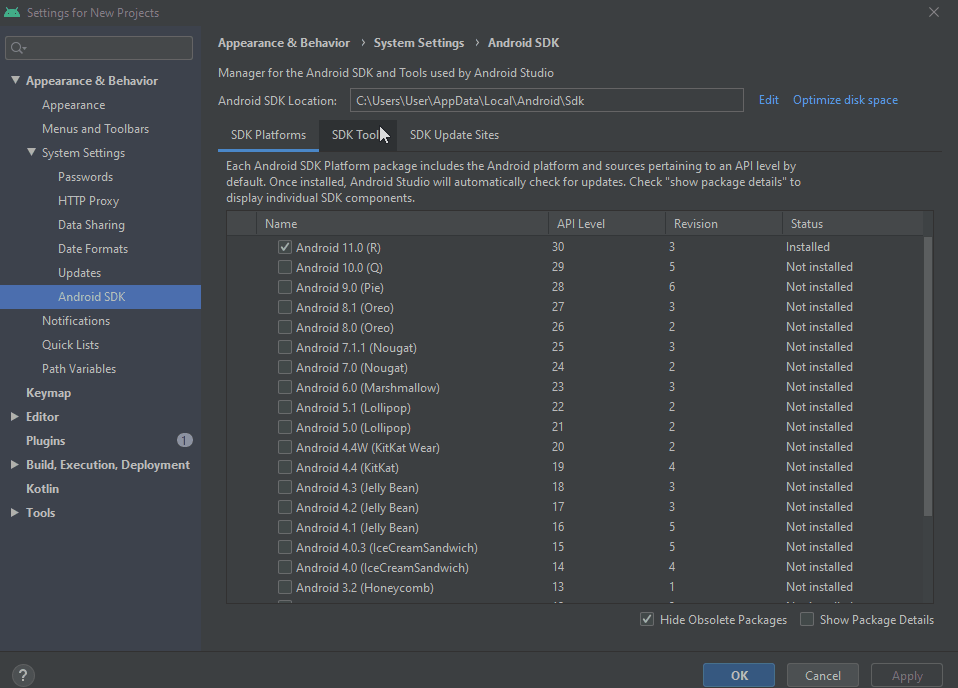Click the Android SDK Location path field

click(546, 100)
